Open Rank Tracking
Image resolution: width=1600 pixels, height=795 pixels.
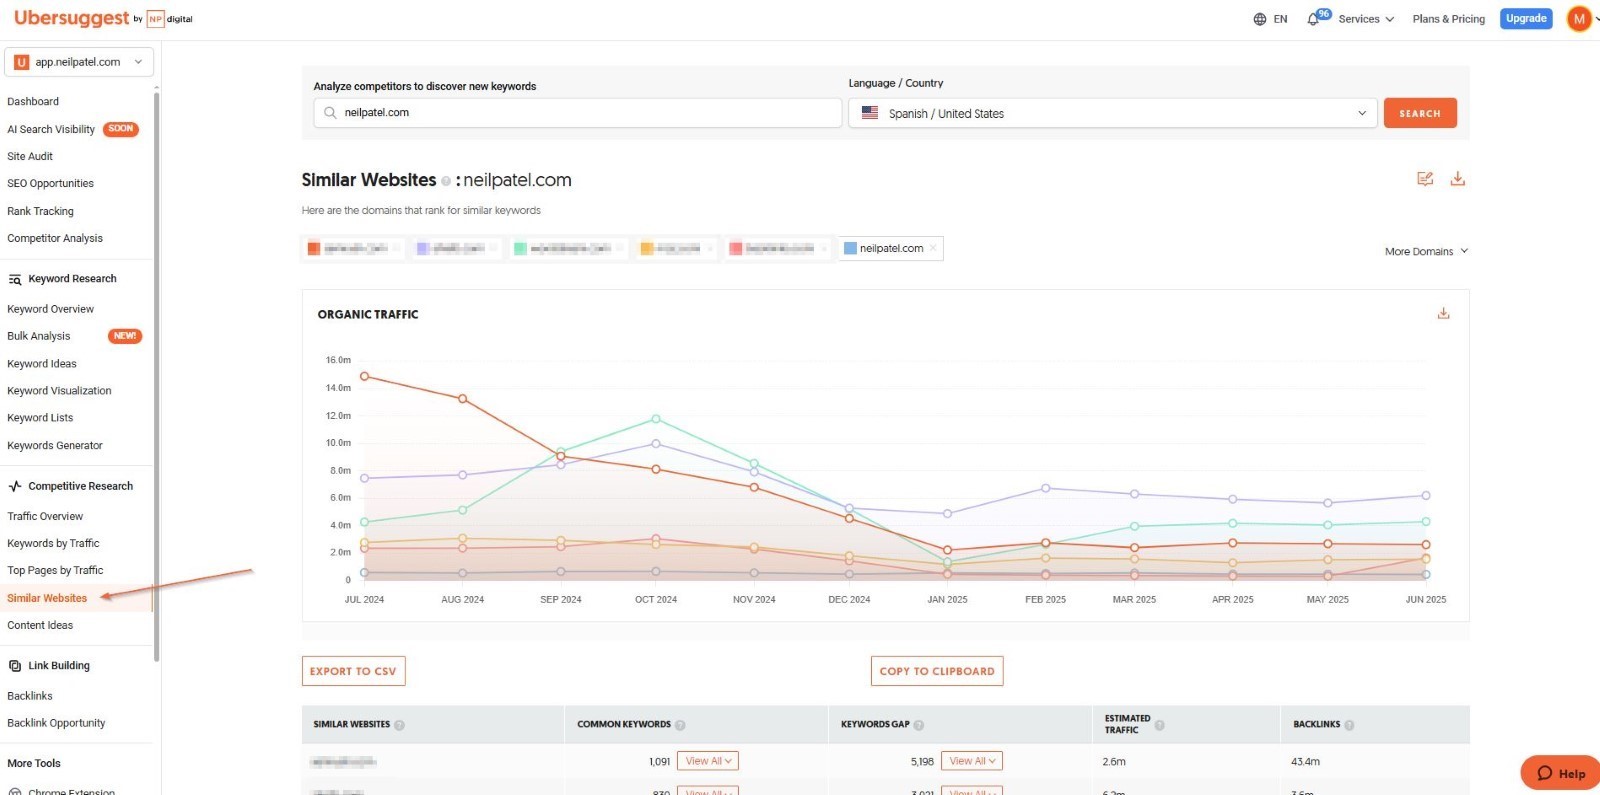click(x=40, y=211)
